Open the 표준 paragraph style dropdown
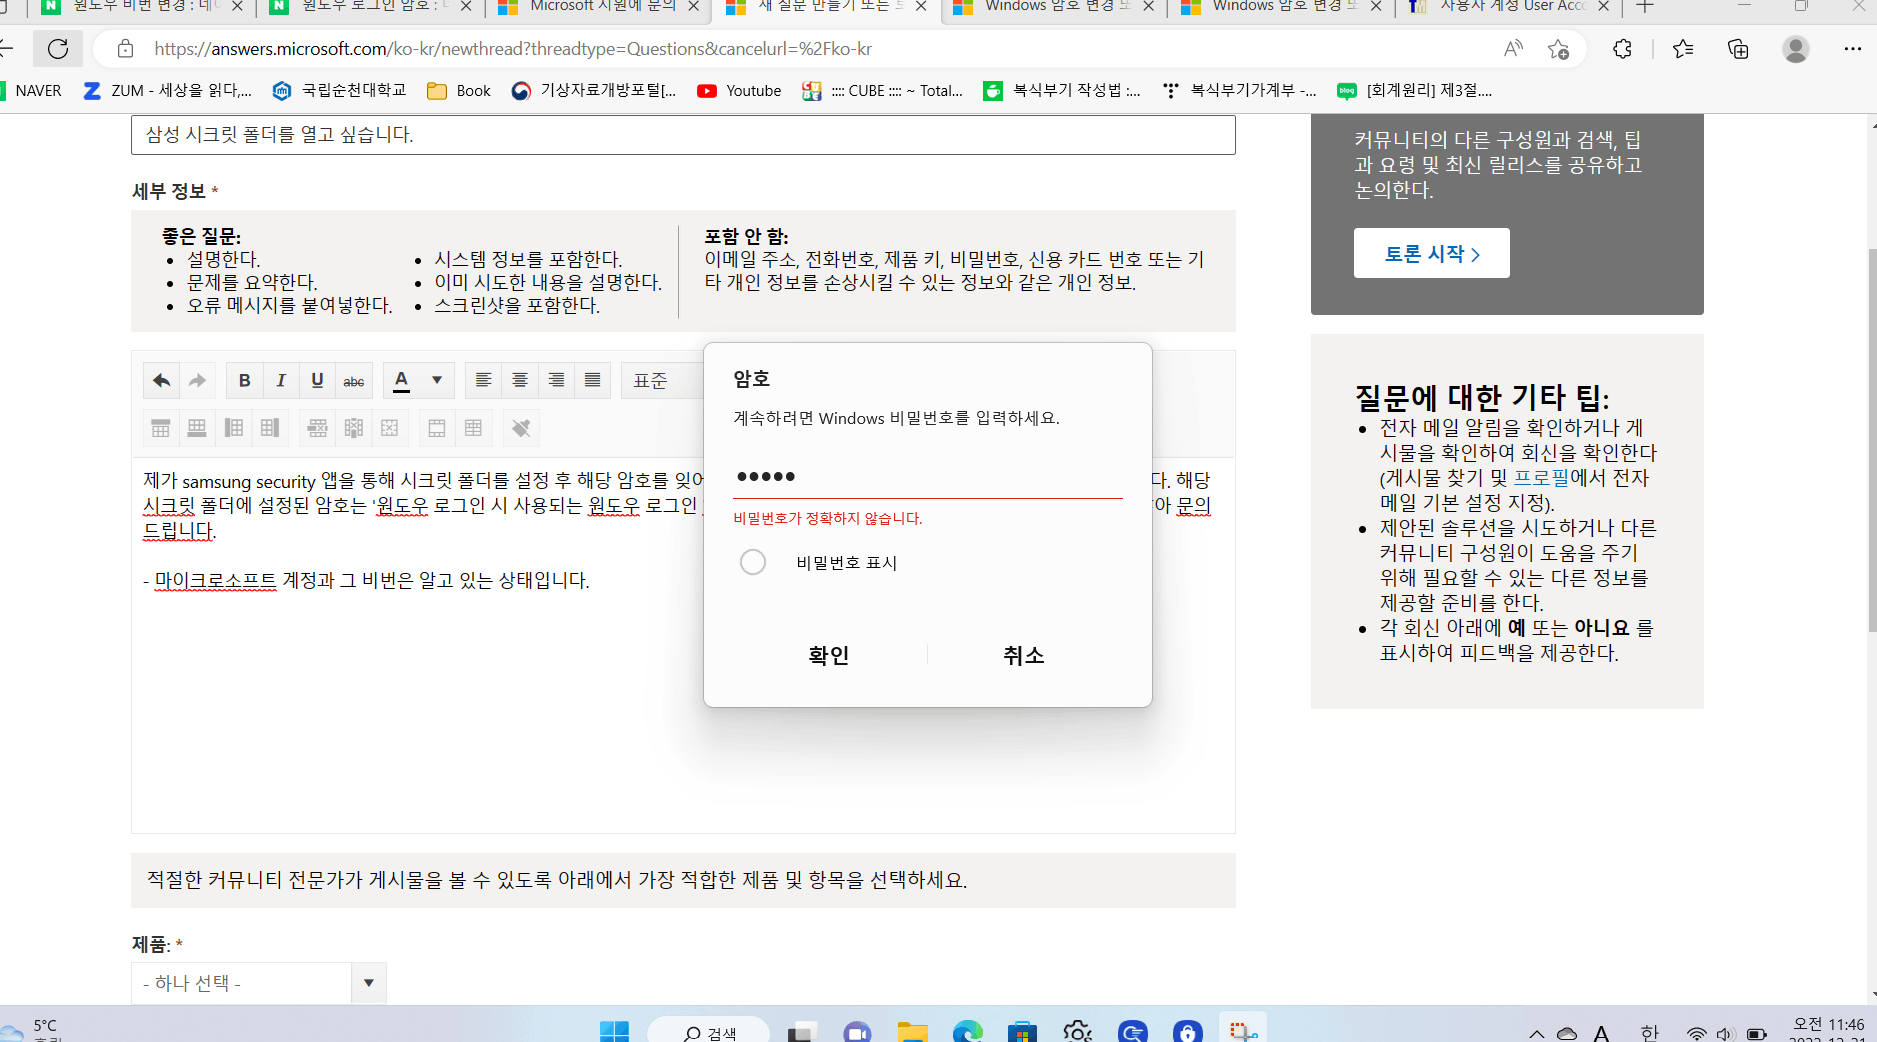 pyautogui.click(x=663, y=380)
